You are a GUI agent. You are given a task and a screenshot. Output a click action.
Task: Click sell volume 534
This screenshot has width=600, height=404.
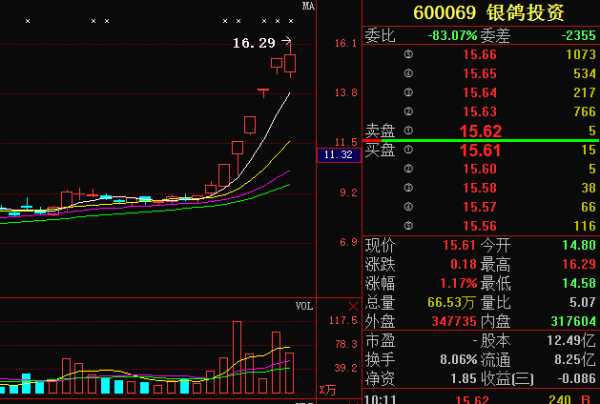click(x=585, y=73)
